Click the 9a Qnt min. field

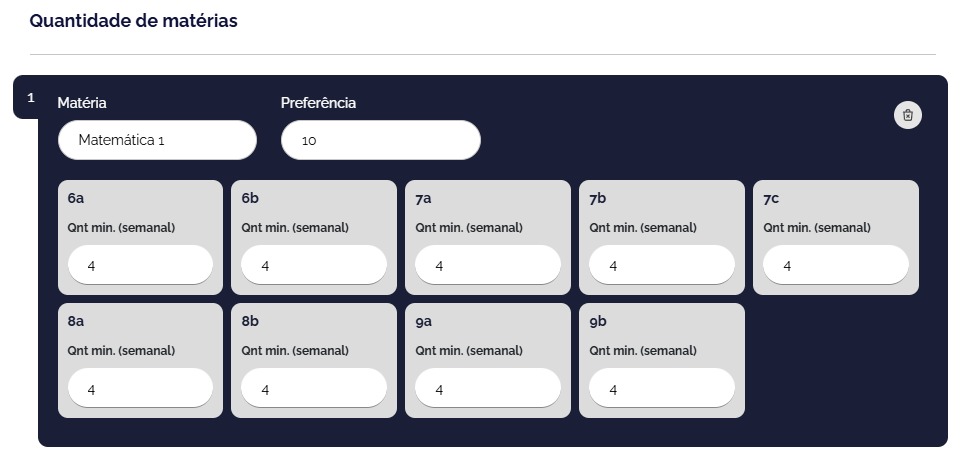(488, 388)
